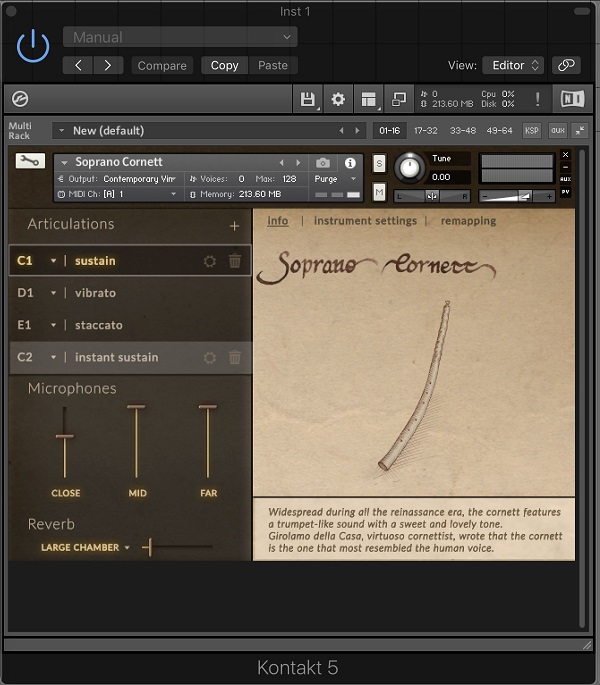600x685 pixels.
Task: Switch to rack page 17-32
Action: [426, 131]
